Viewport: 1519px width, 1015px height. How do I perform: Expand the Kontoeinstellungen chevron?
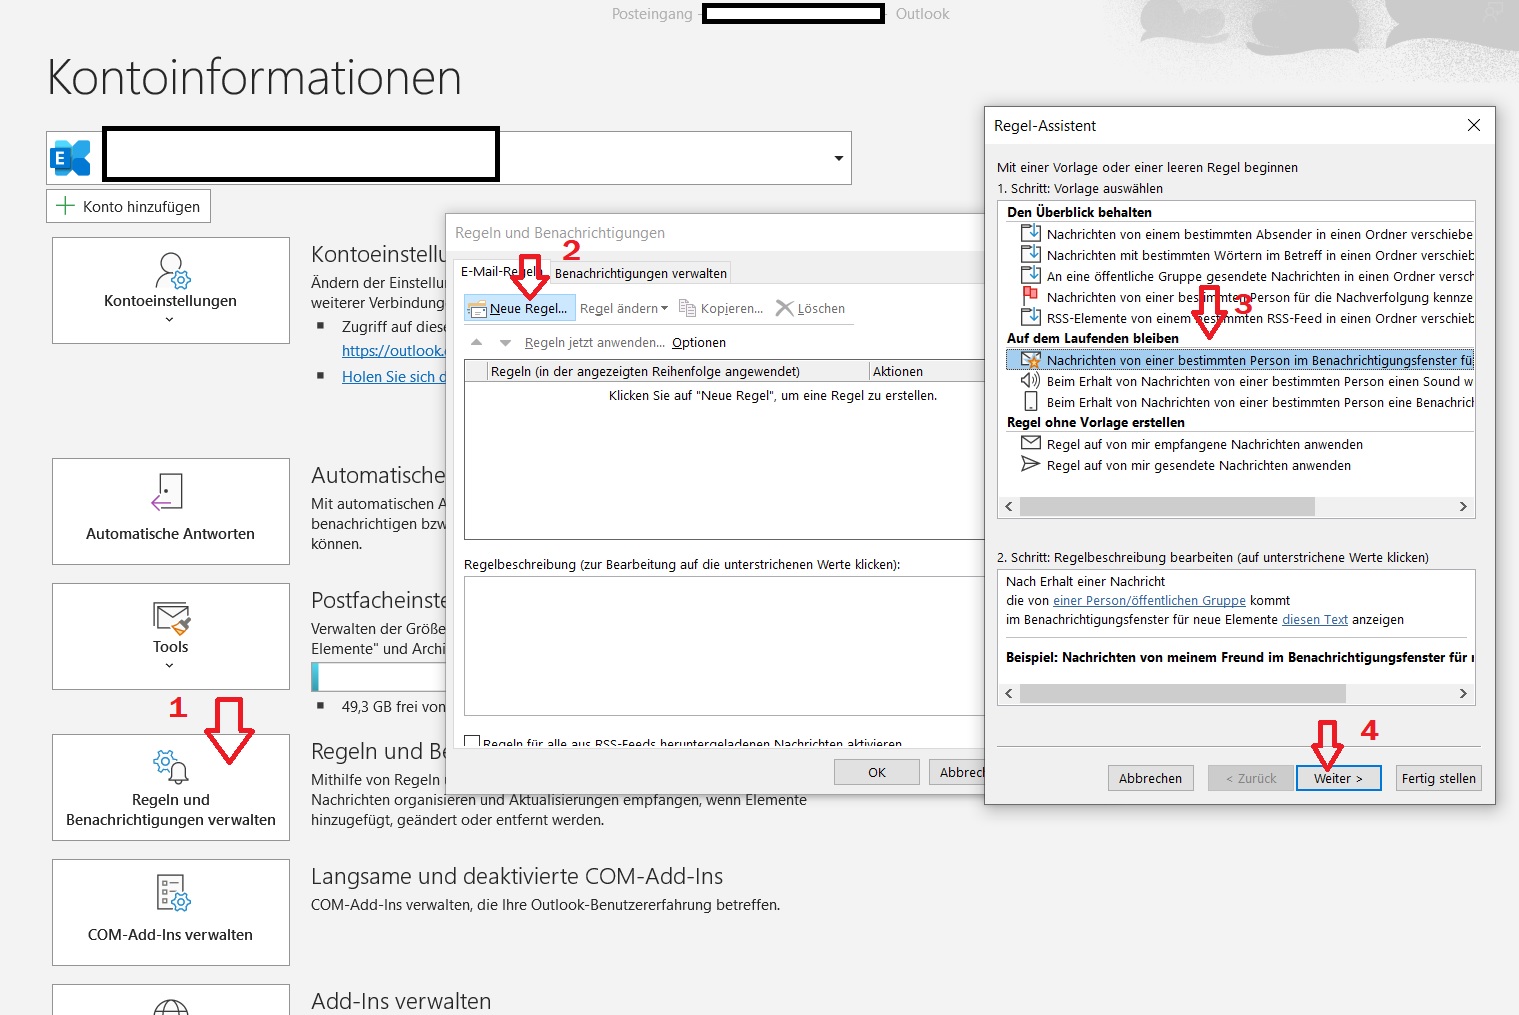[x=169, y=320]
